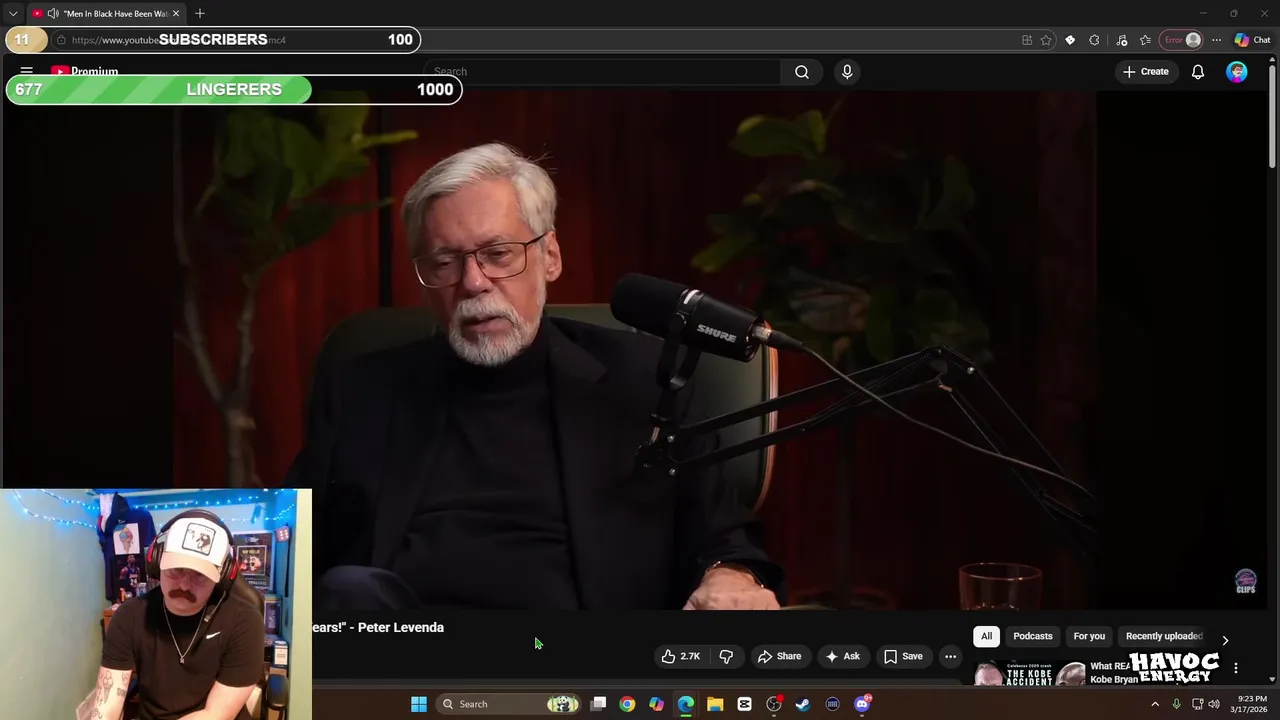Bookmark this page with star icon
Viewport: 1280px width, 720px height.
(x=1046, y=40)
